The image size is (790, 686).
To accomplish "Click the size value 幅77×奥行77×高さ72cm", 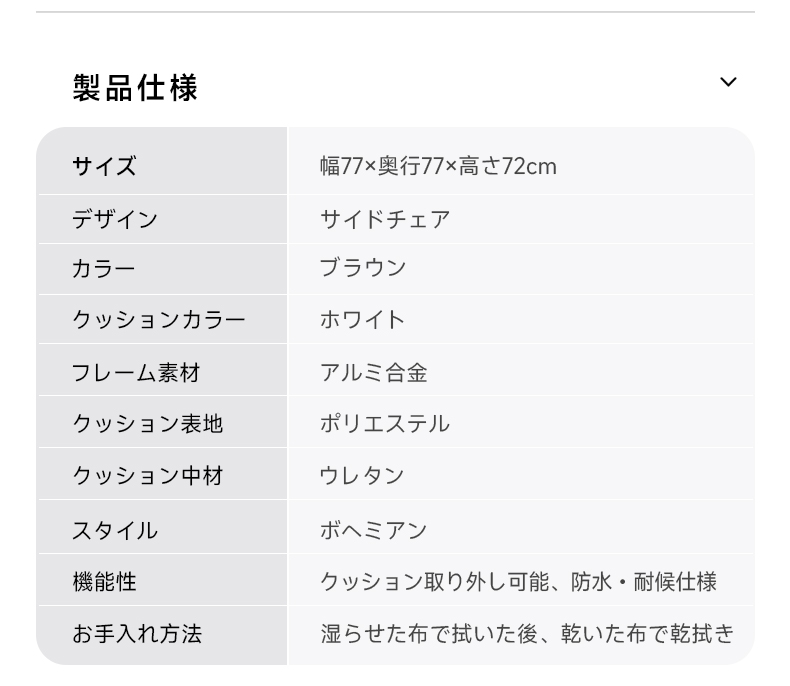I will pos(438,166).
